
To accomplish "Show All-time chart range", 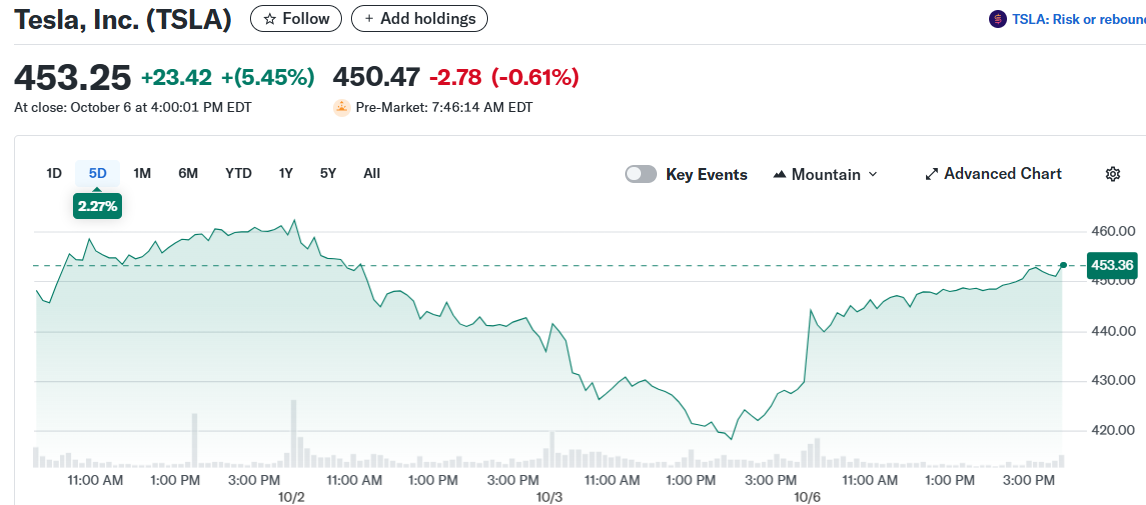I will [372, 173].
